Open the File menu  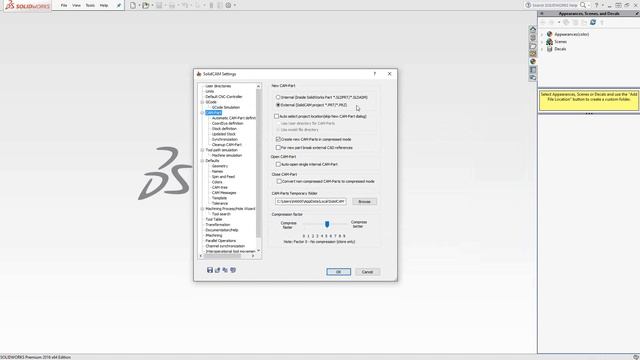click(64, 6)
